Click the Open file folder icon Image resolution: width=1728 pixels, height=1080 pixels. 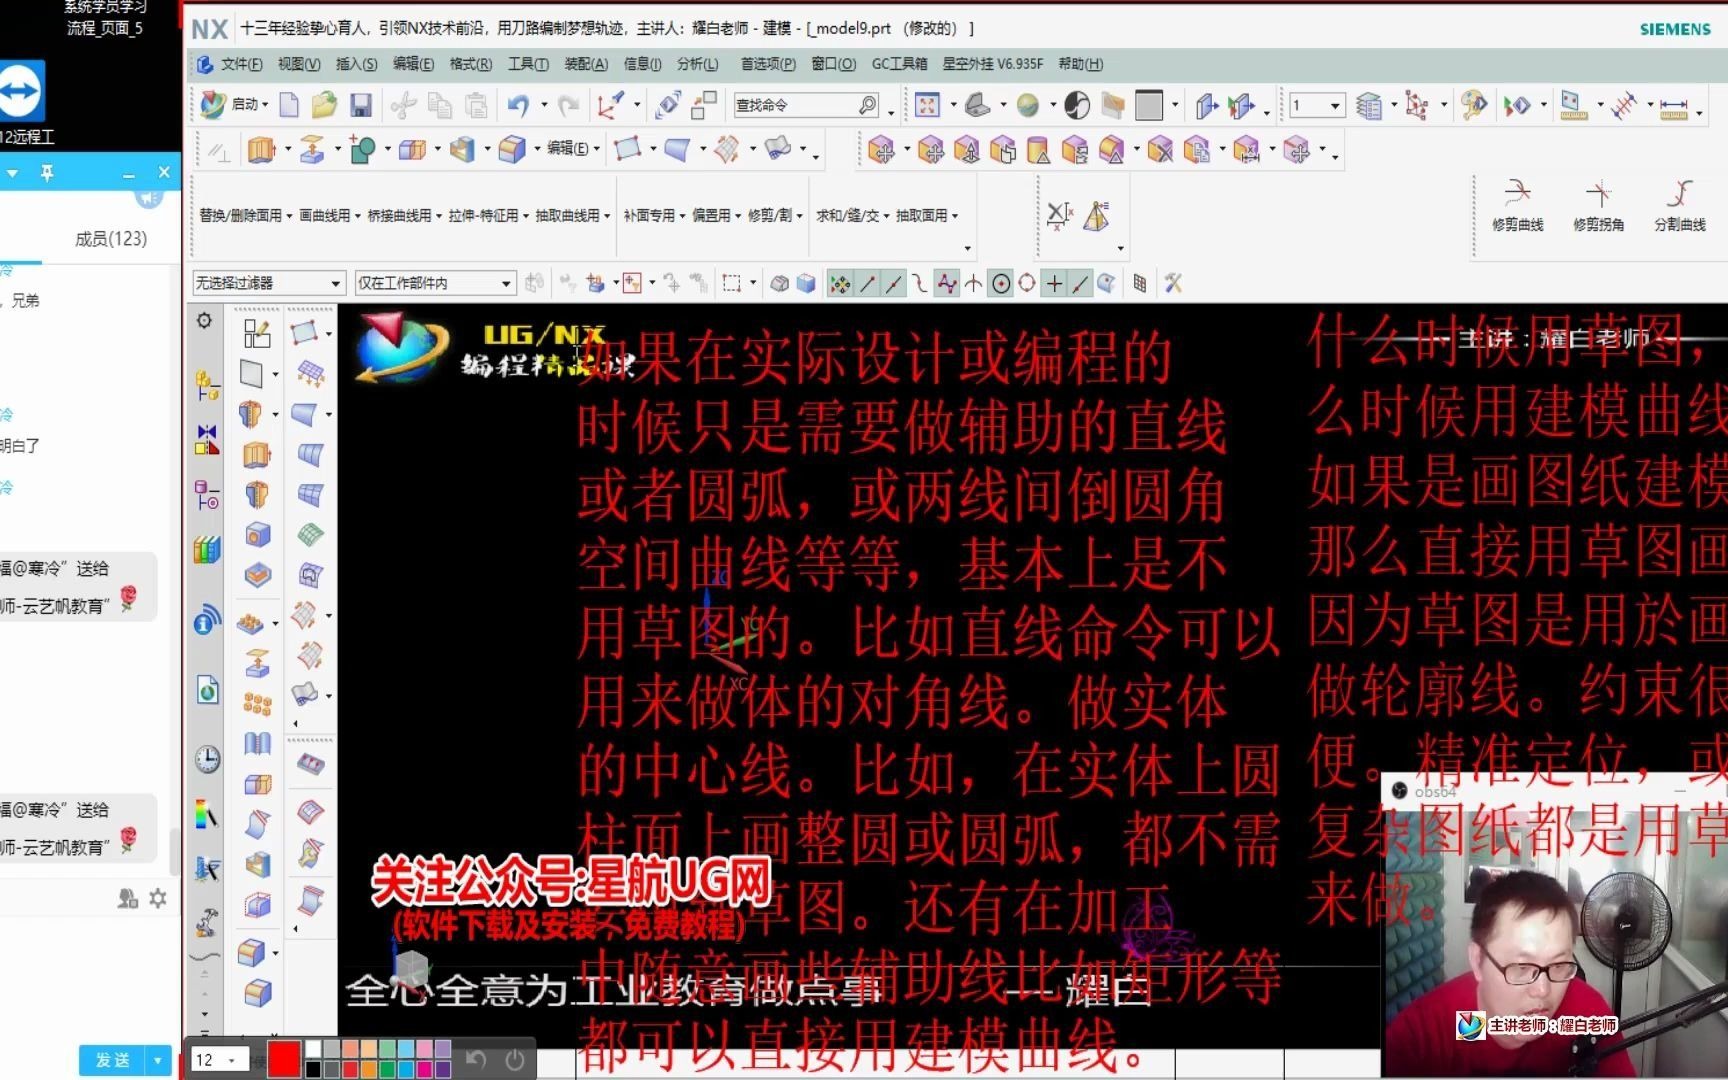[324, 104]
